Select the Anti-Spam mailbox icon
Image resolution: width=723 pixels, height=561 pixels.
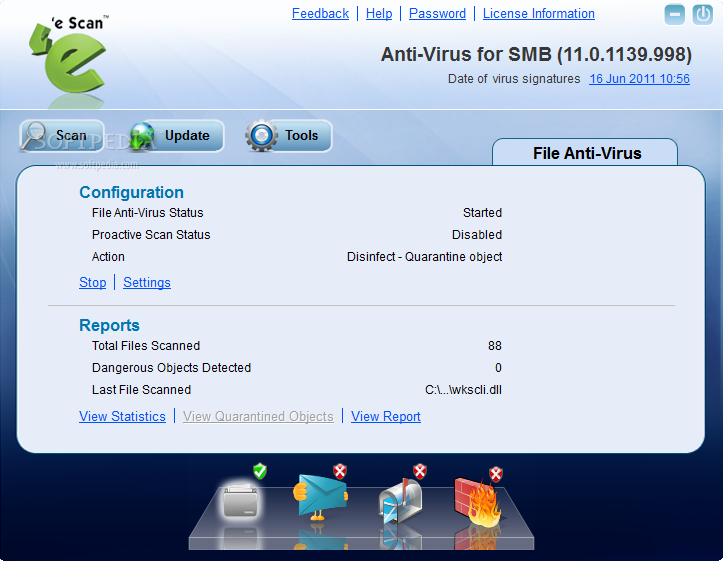coord(400,501)
